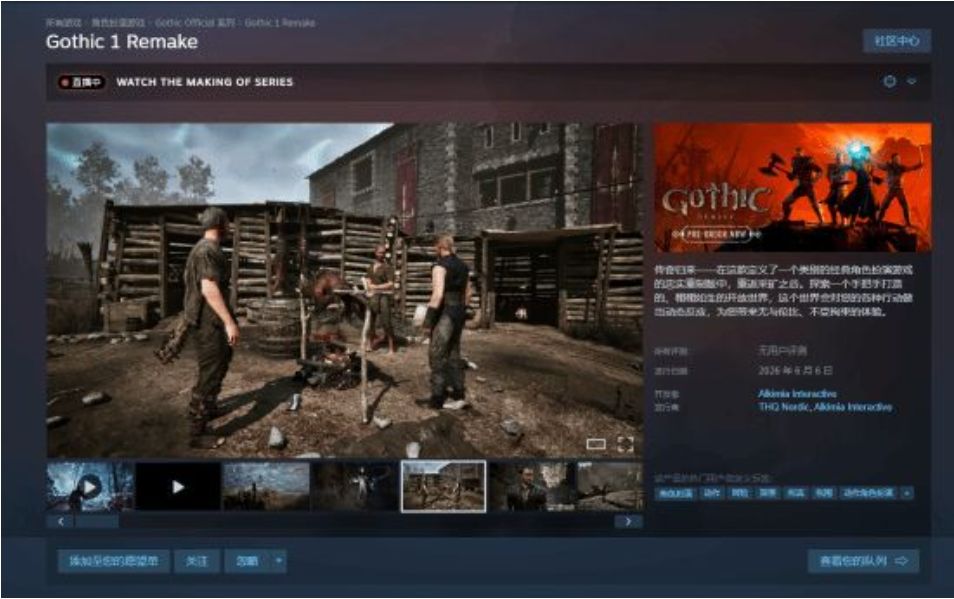Expand screenshot to fullscreen icon
954x599 pixels.
click(625, 445)
